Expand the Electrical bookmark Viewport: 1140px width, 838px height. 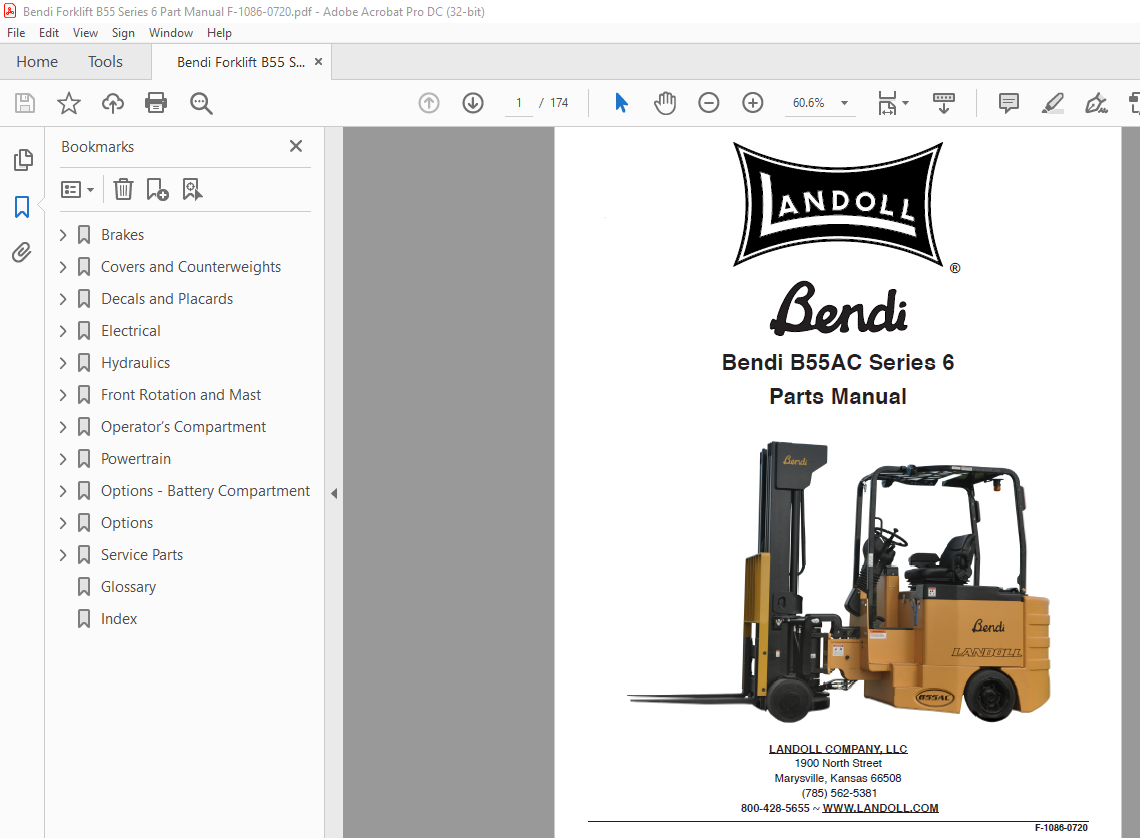click(x=63, y=331)
